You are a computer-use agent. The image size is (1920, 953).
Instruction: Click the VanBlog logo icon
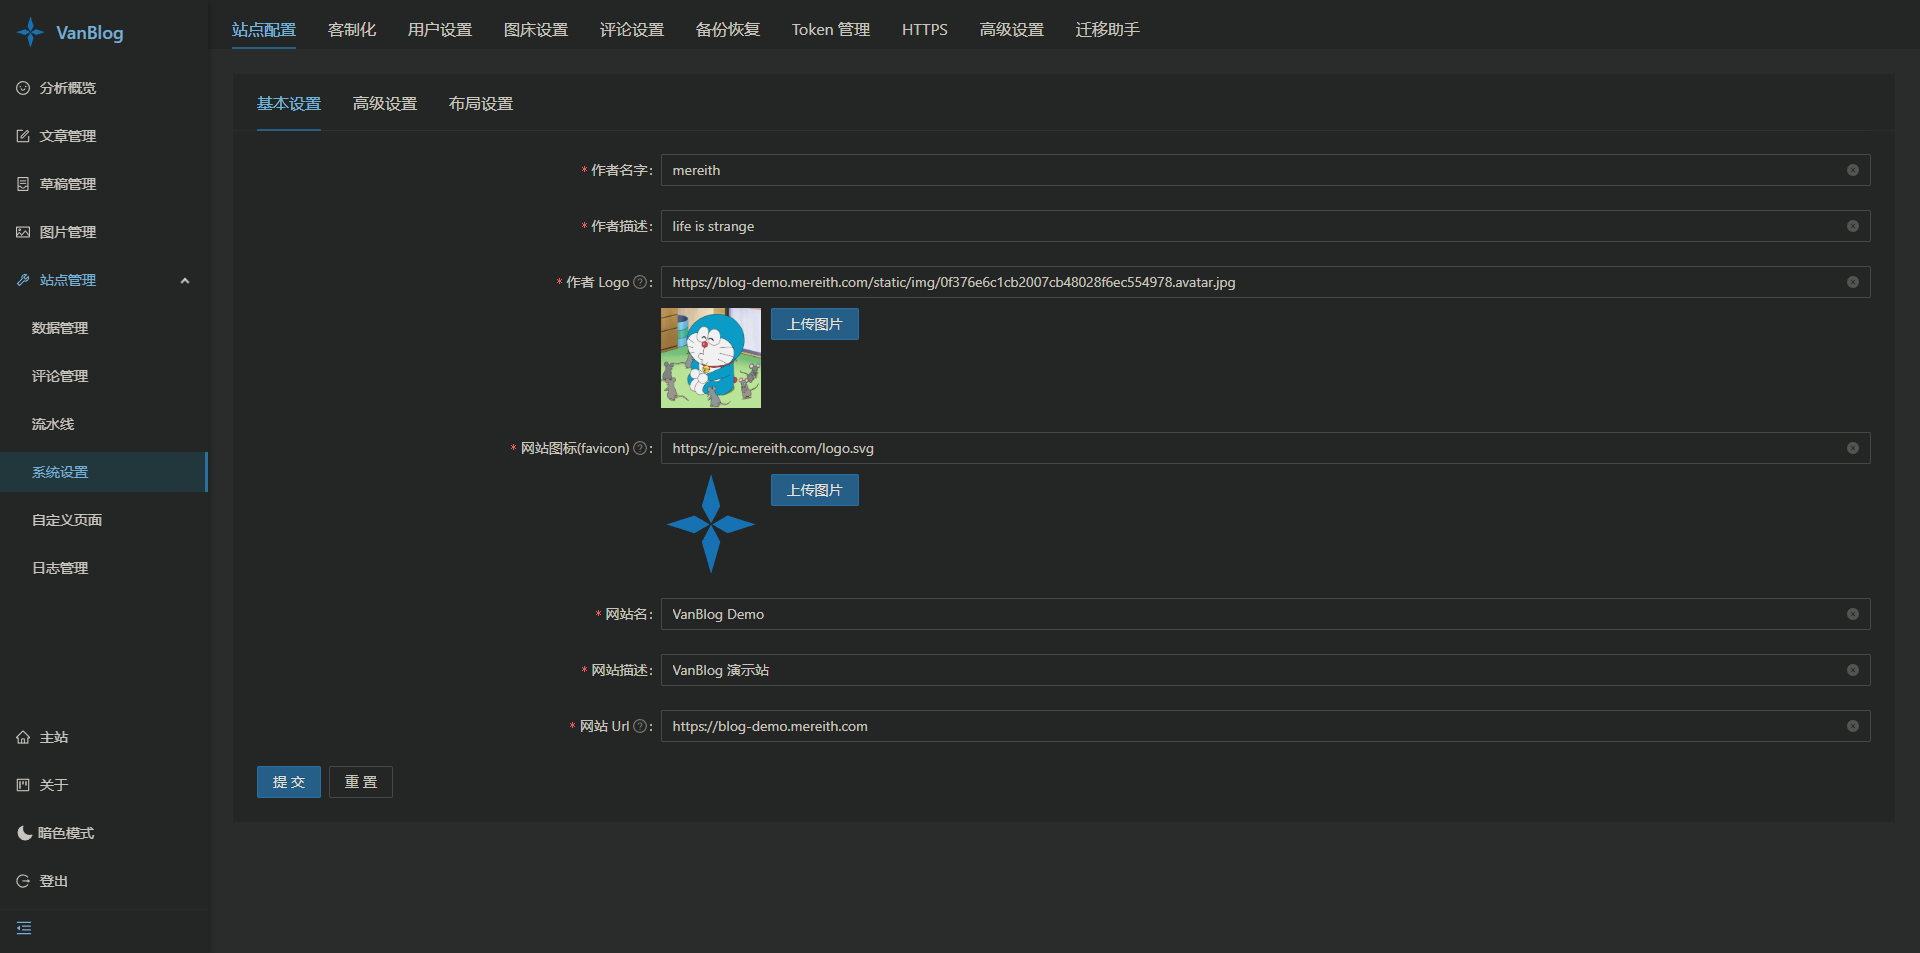[31, 32]
